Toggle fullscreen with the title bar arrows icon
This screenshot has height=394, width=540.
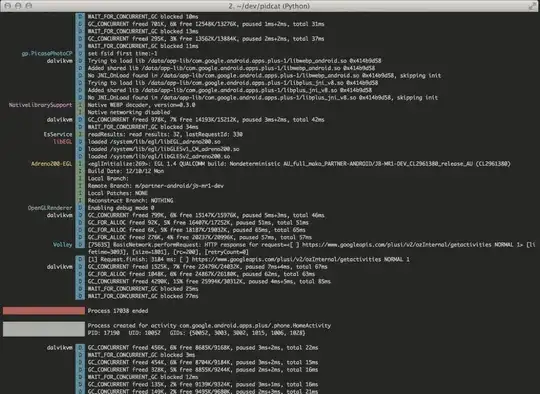click(x=532, y=6)
